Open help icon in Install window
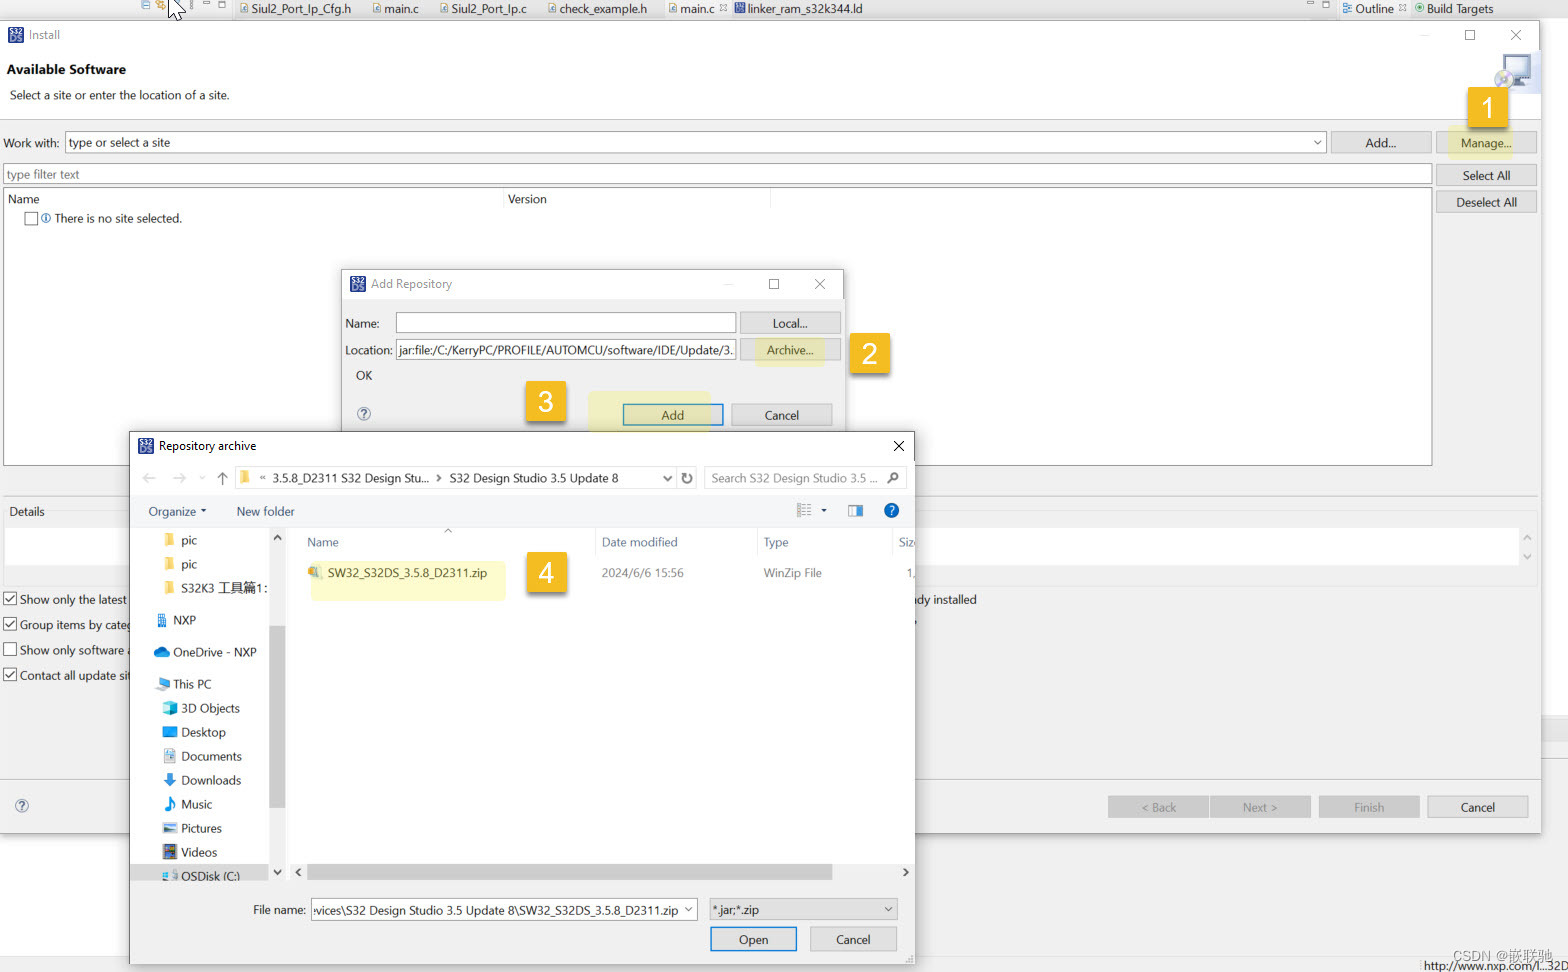This screenshot has height=972, width=1568. point(22,806)
